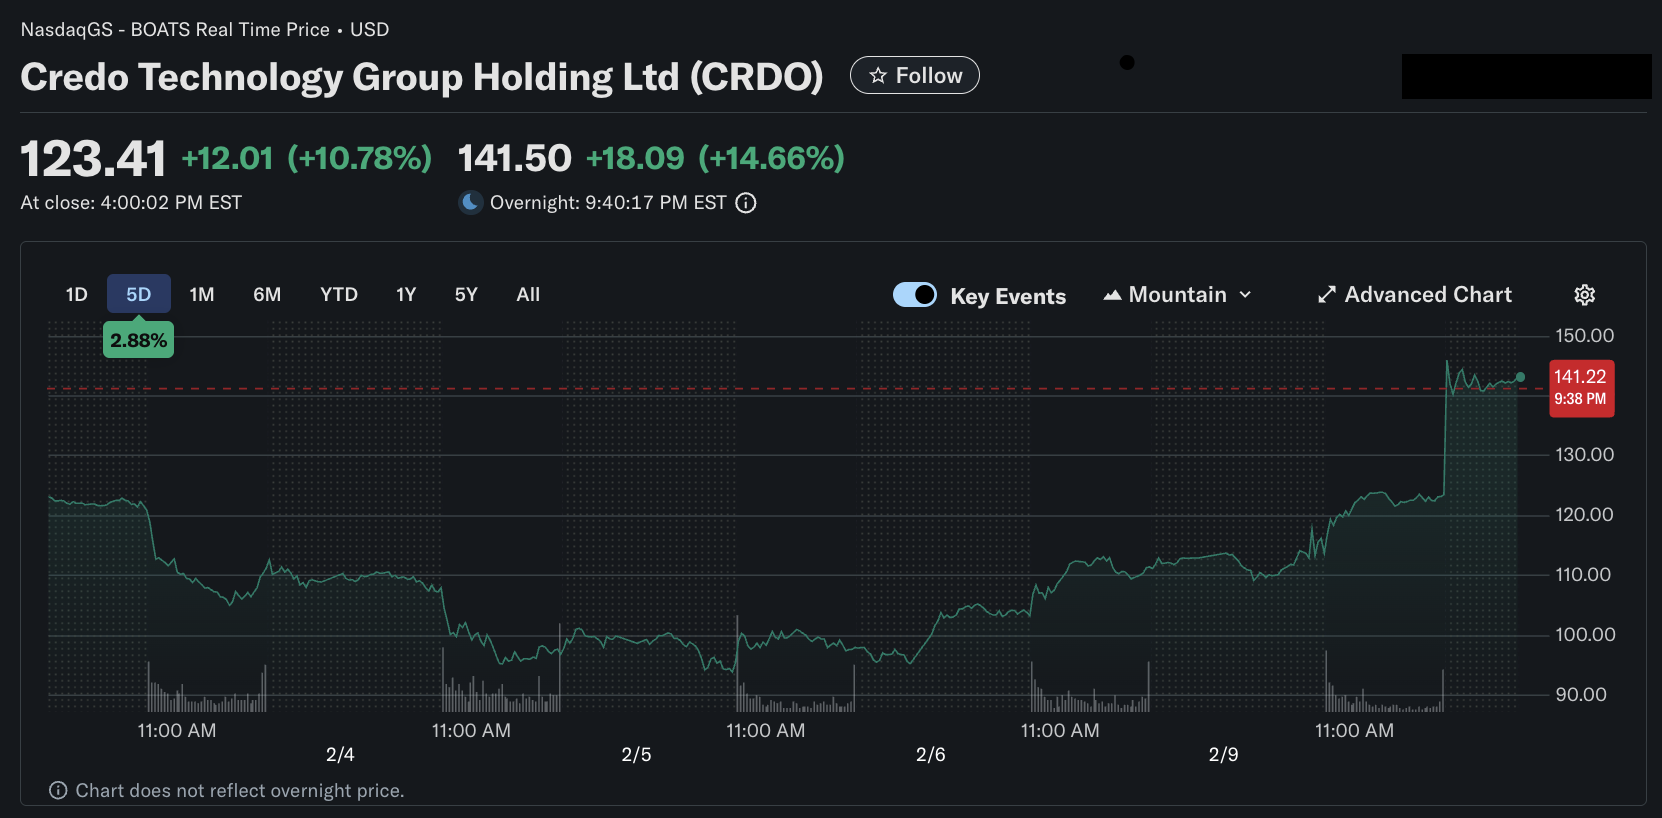Open chart settings gear icon
Screen dimensions: 1662x818
pyautogui.click(x=1584, y=295)
